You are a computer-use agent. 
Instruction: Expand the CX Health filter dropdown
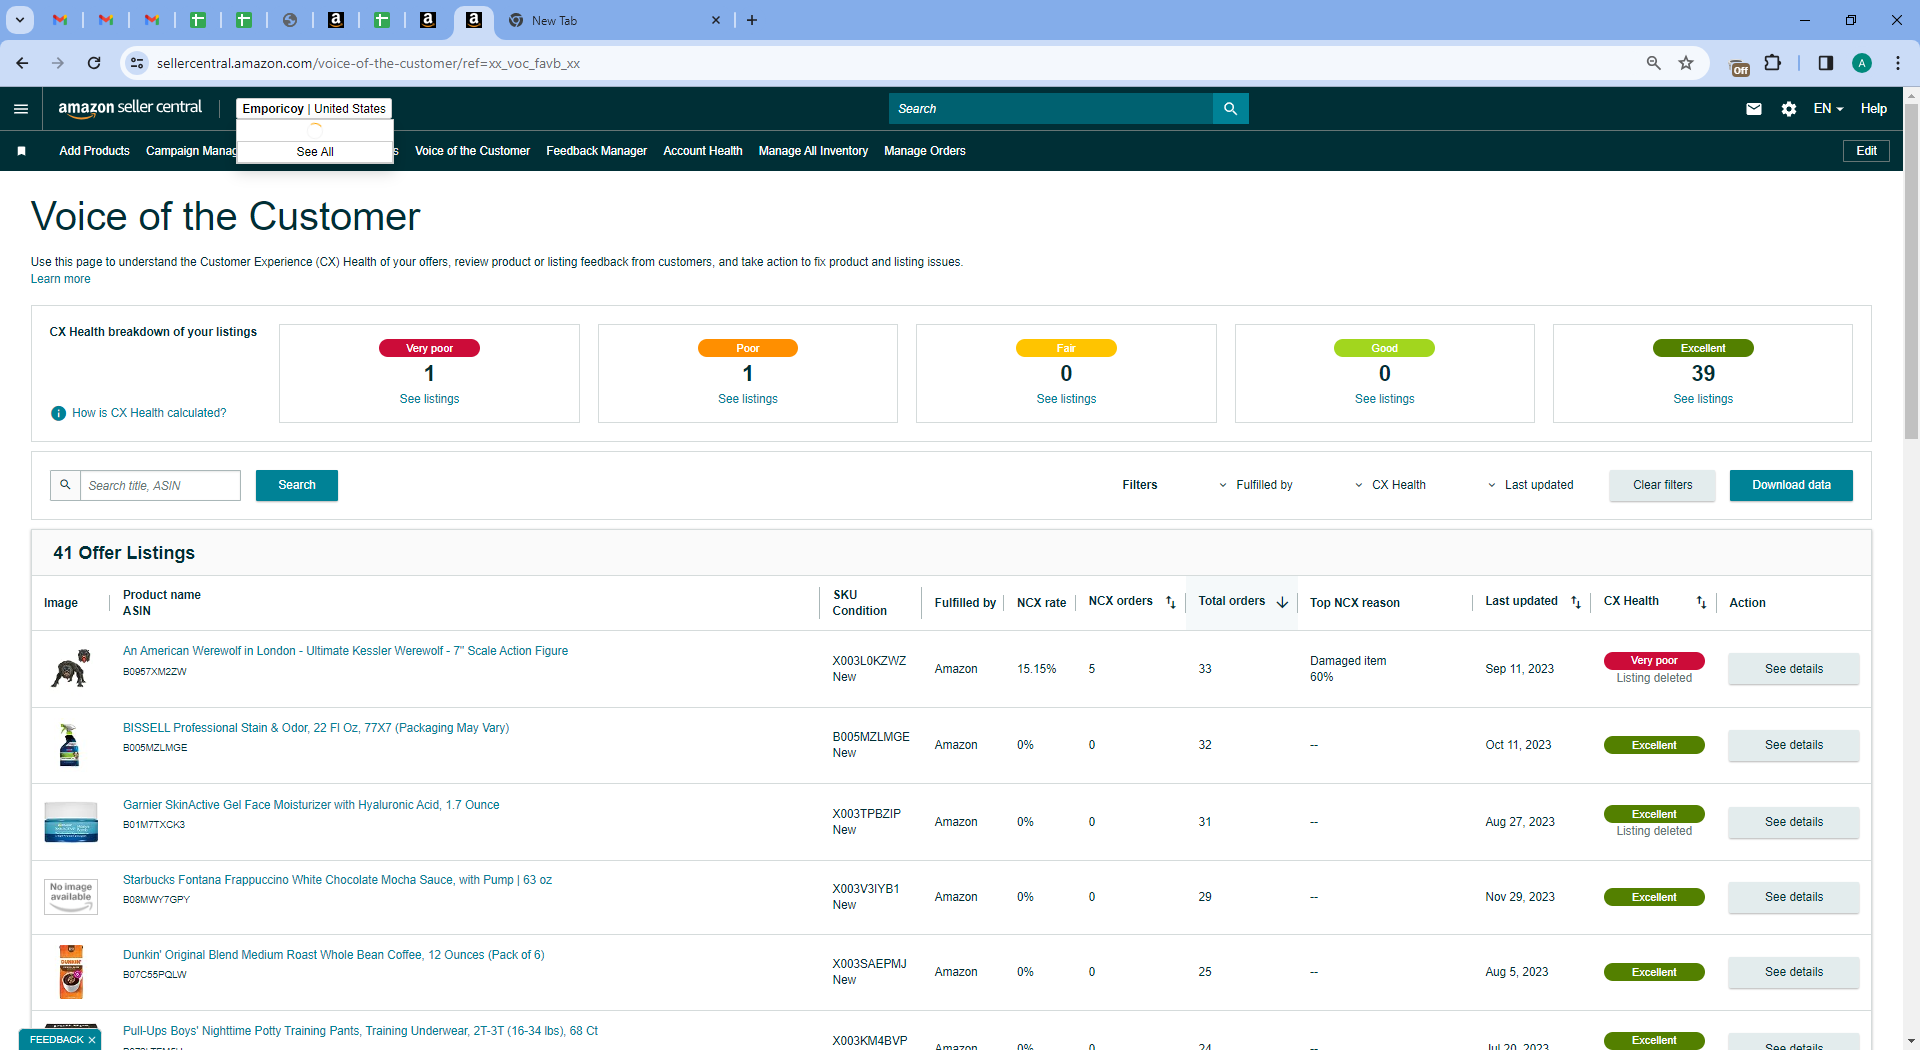click(x=1390, y=485)
